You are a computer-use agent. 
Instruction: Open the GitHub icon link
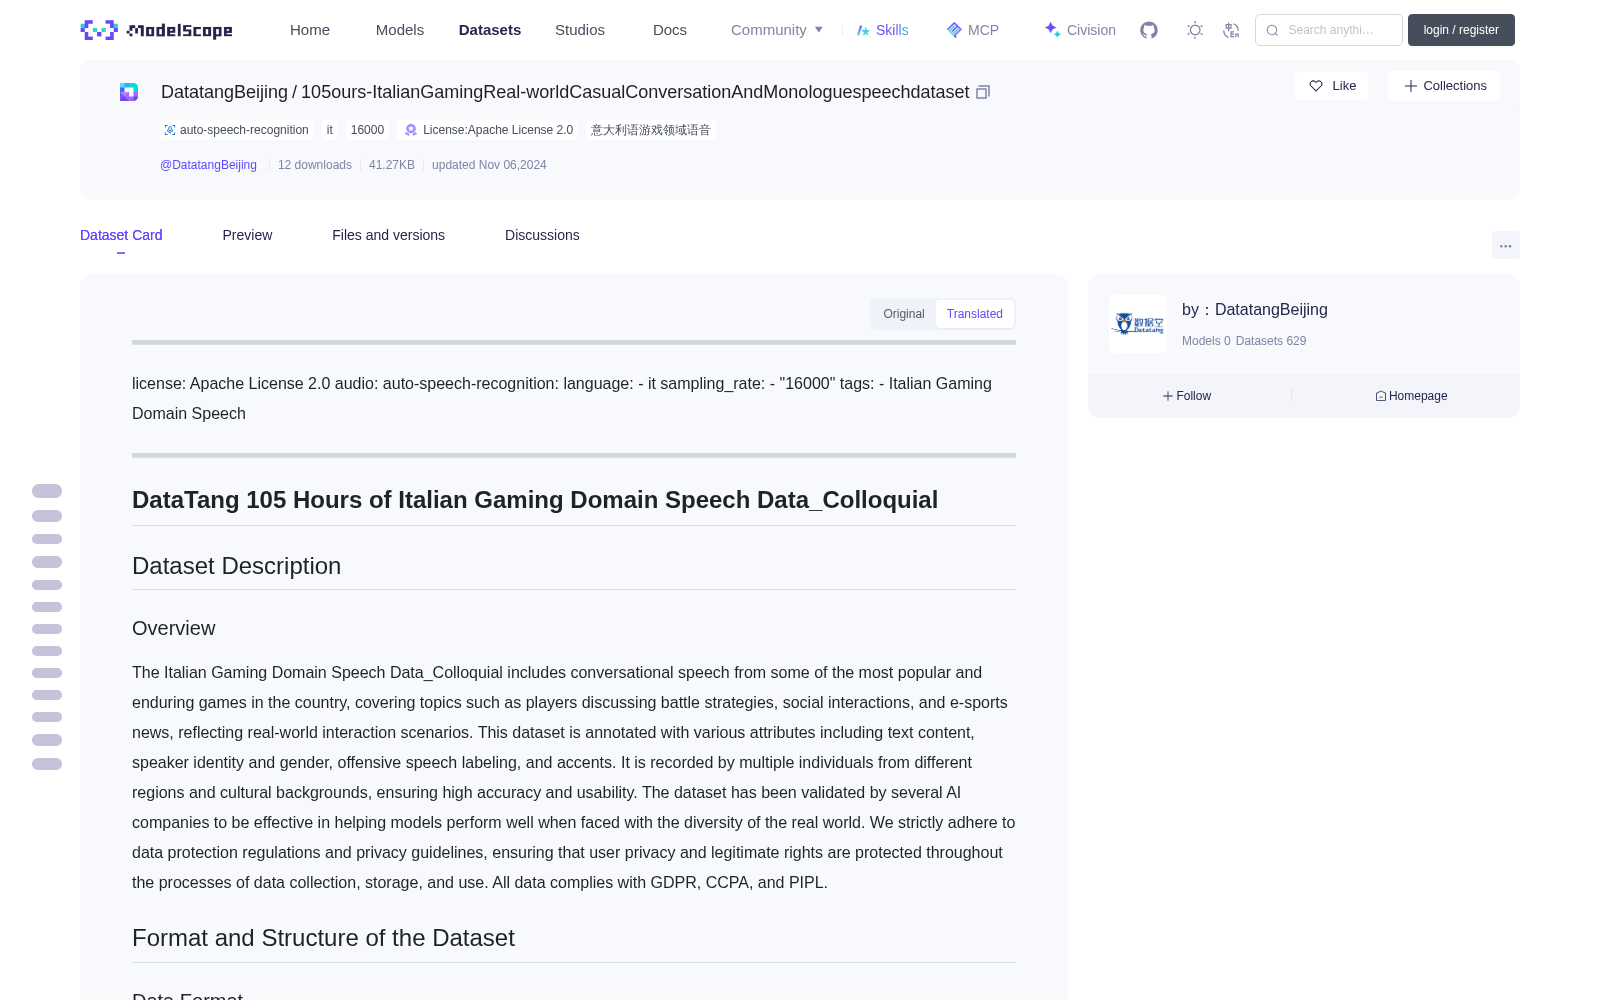pyautogui.click(x=1149, y=30)
